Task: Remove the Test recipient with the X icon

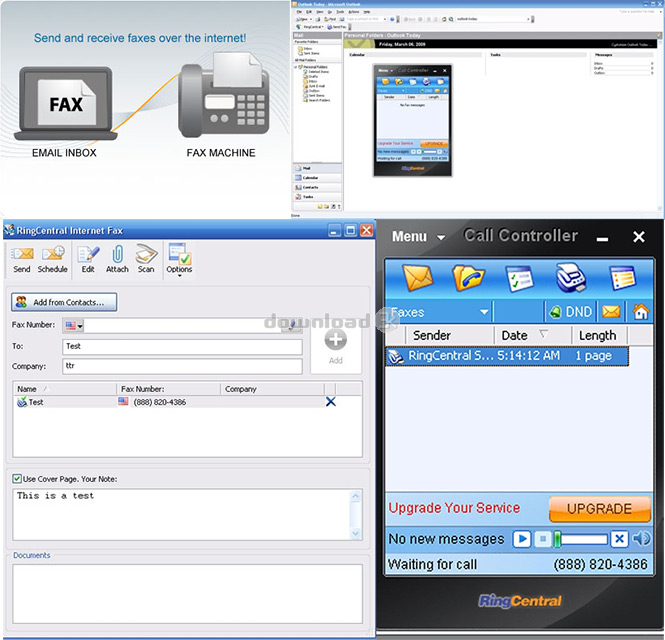Action: [x=331, y=402]
